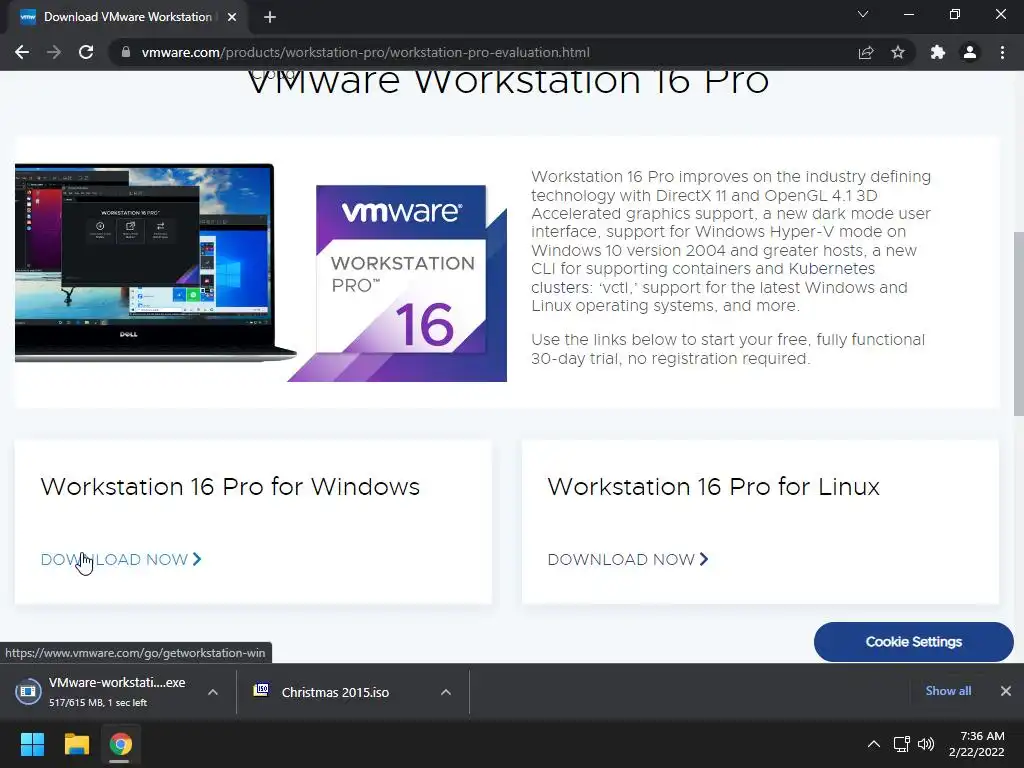Show all downloads

(948, 691)
